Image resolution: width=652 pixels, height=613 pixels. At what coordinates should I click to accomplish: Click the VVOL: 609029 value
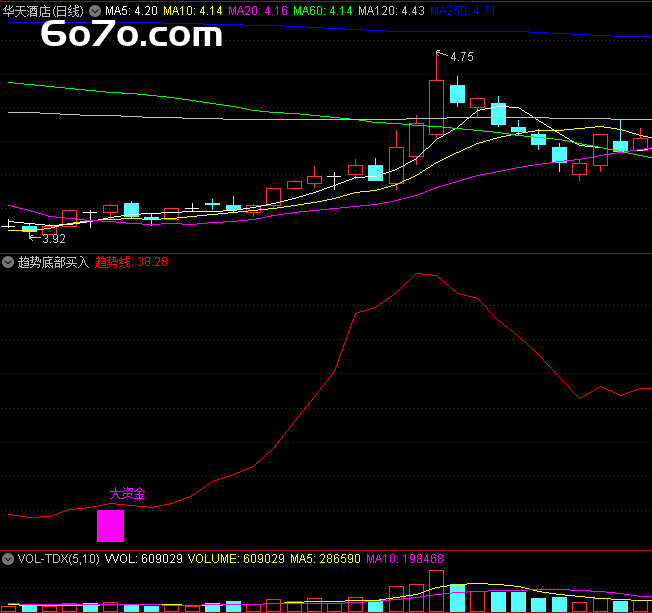tap(143, 559)
